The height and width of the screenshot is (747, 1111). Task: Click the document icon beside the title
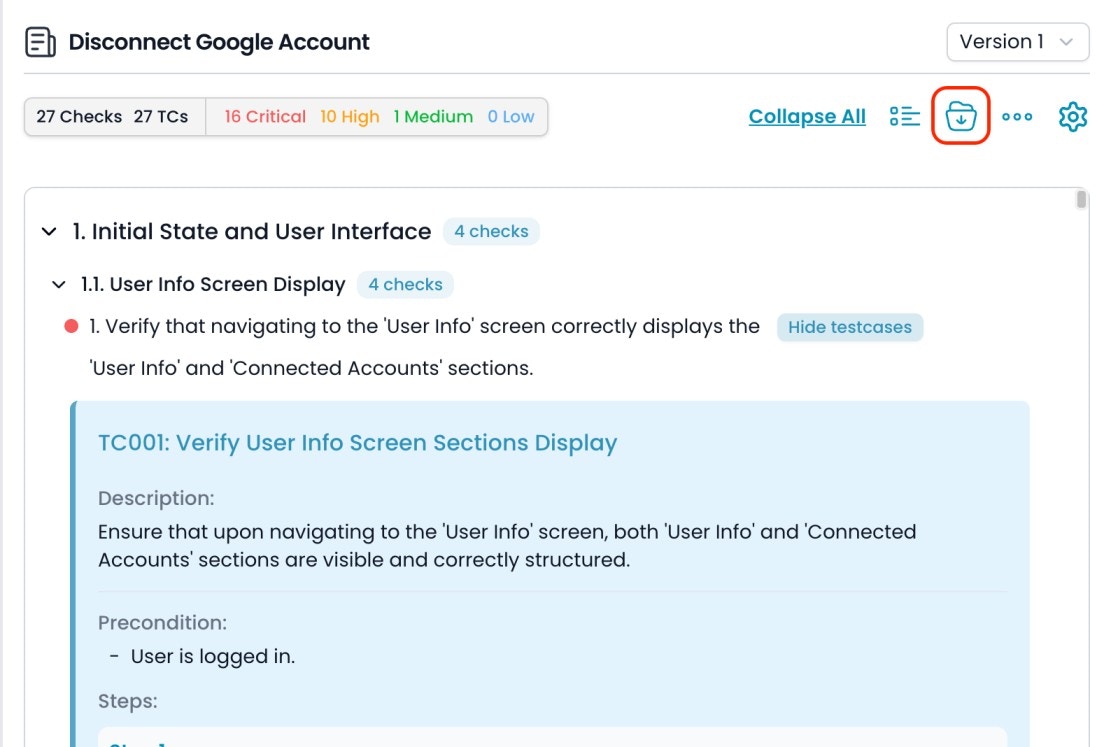[40, 43]
